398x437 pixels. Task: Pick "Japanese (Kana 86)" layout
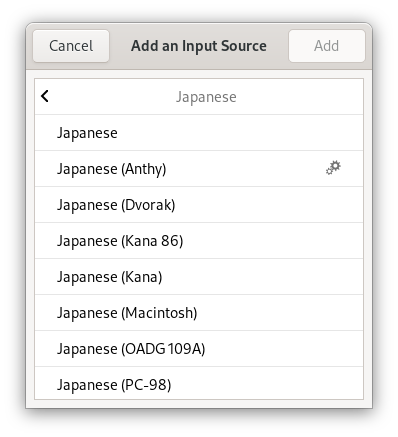coord(199,241)
